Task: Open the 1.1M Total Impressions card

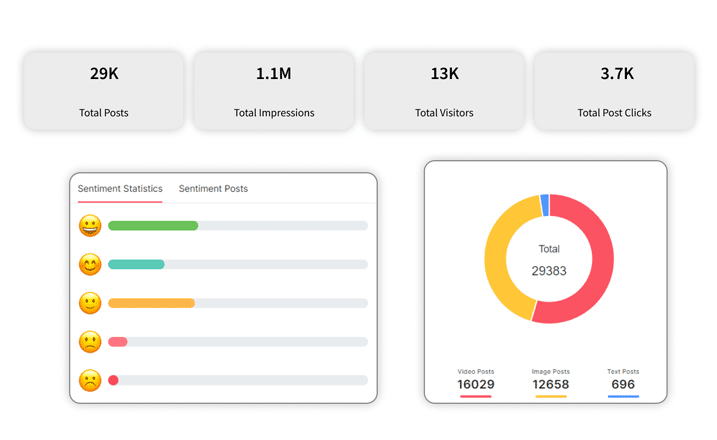Action: pyautogui.click(x=274, y=91)
